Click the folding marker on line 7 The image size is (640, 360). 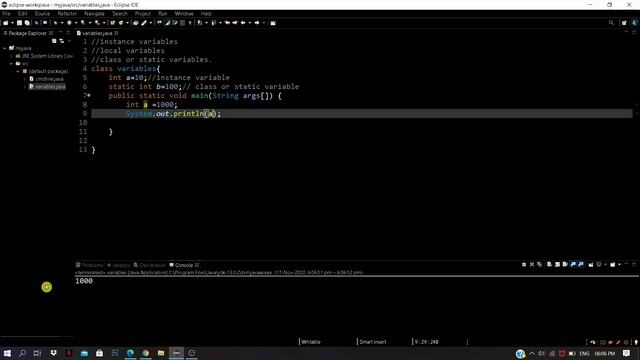click(x=89, y=96)
